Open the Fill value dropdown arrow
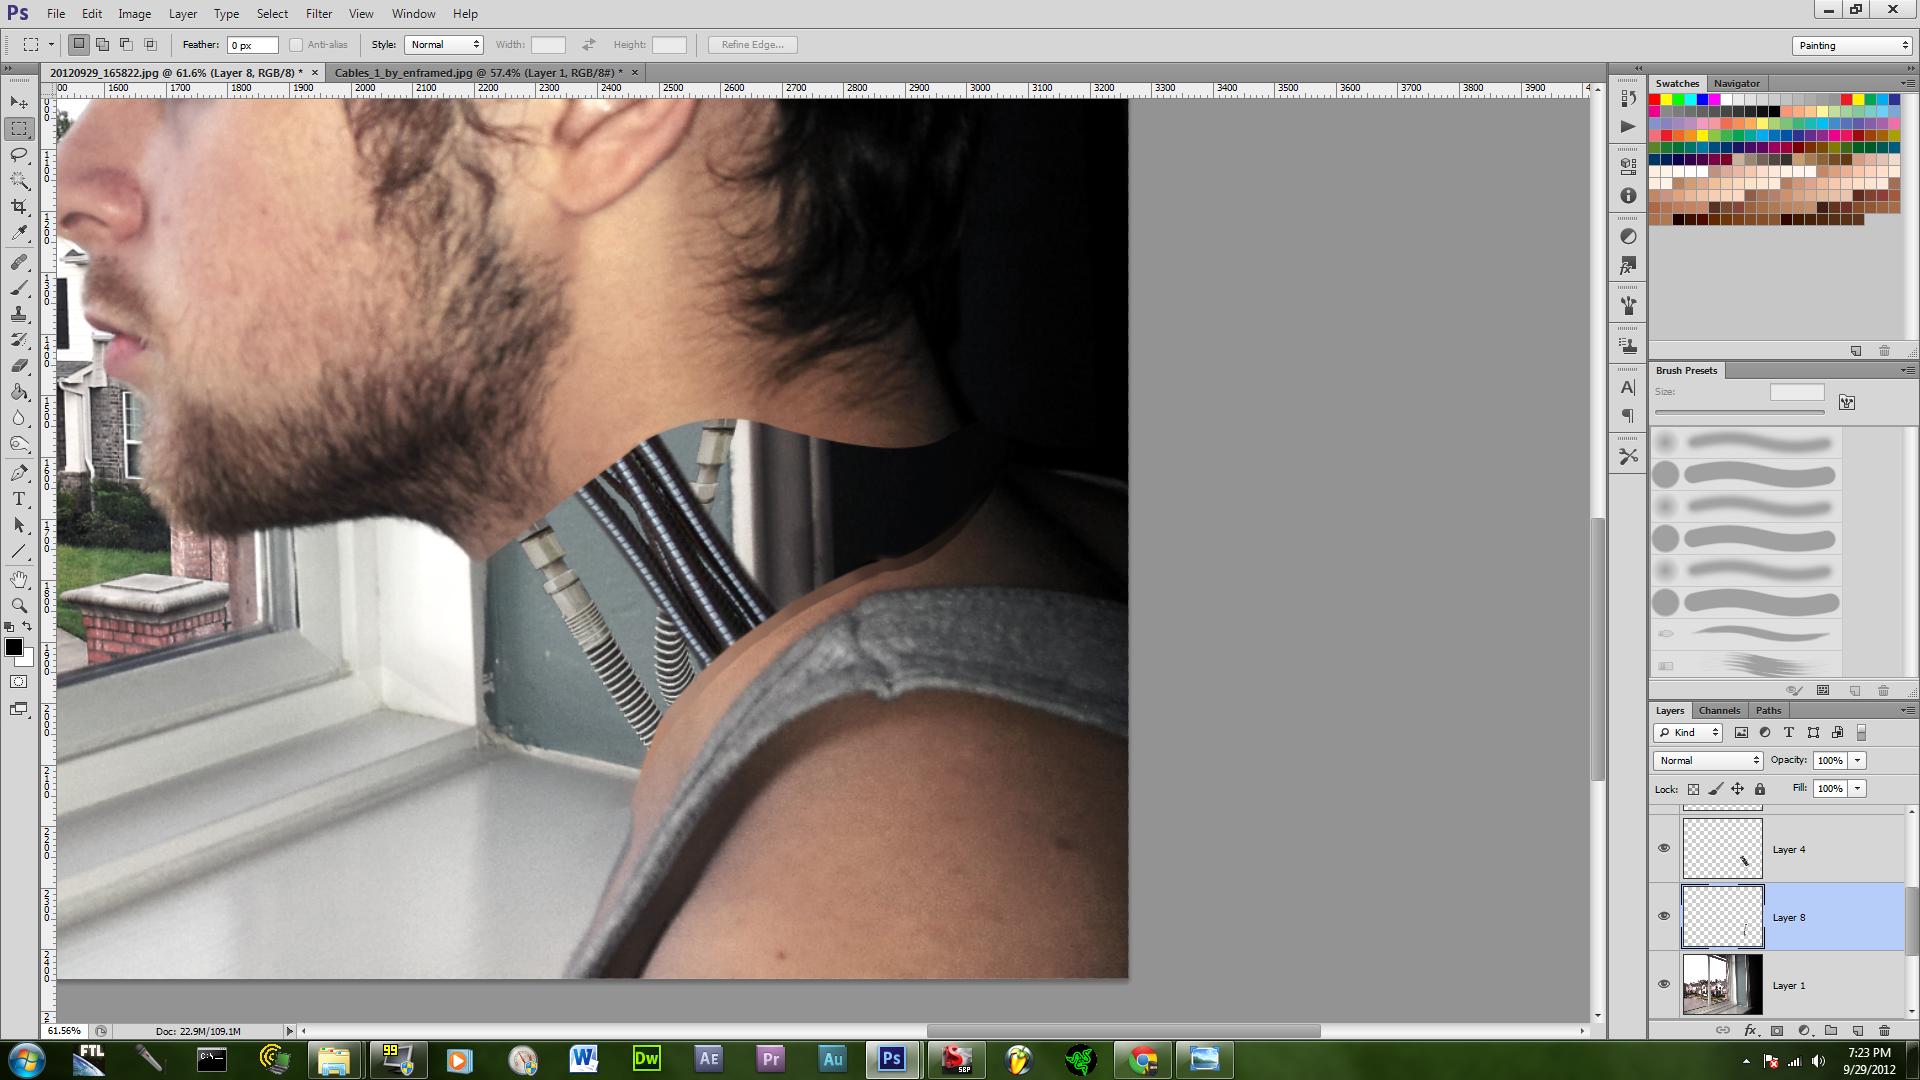Screen dimensions: 1920x1080 coord(1858,789)
